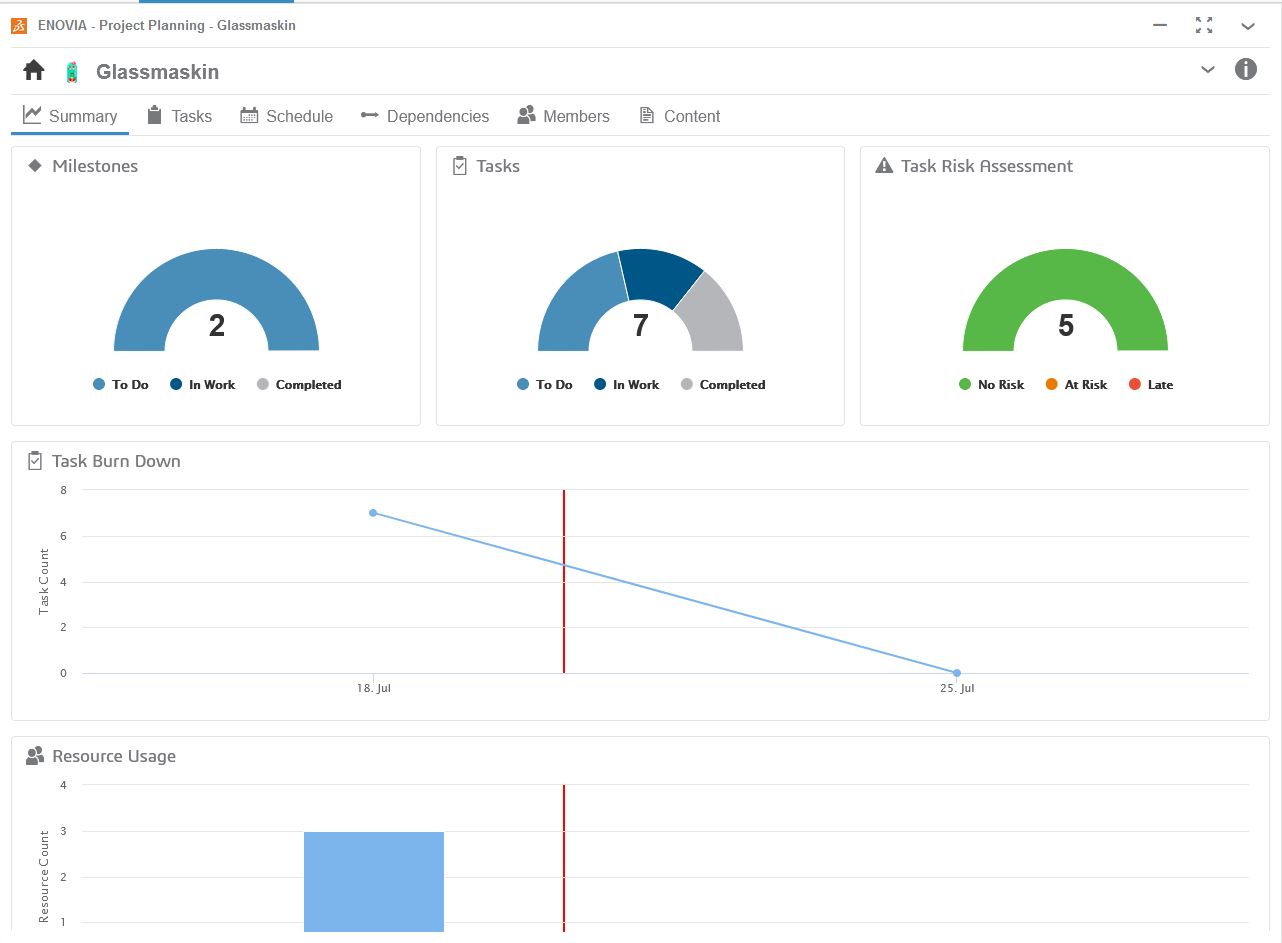Click the Glassmaskin project icon

tap(71, 72)
